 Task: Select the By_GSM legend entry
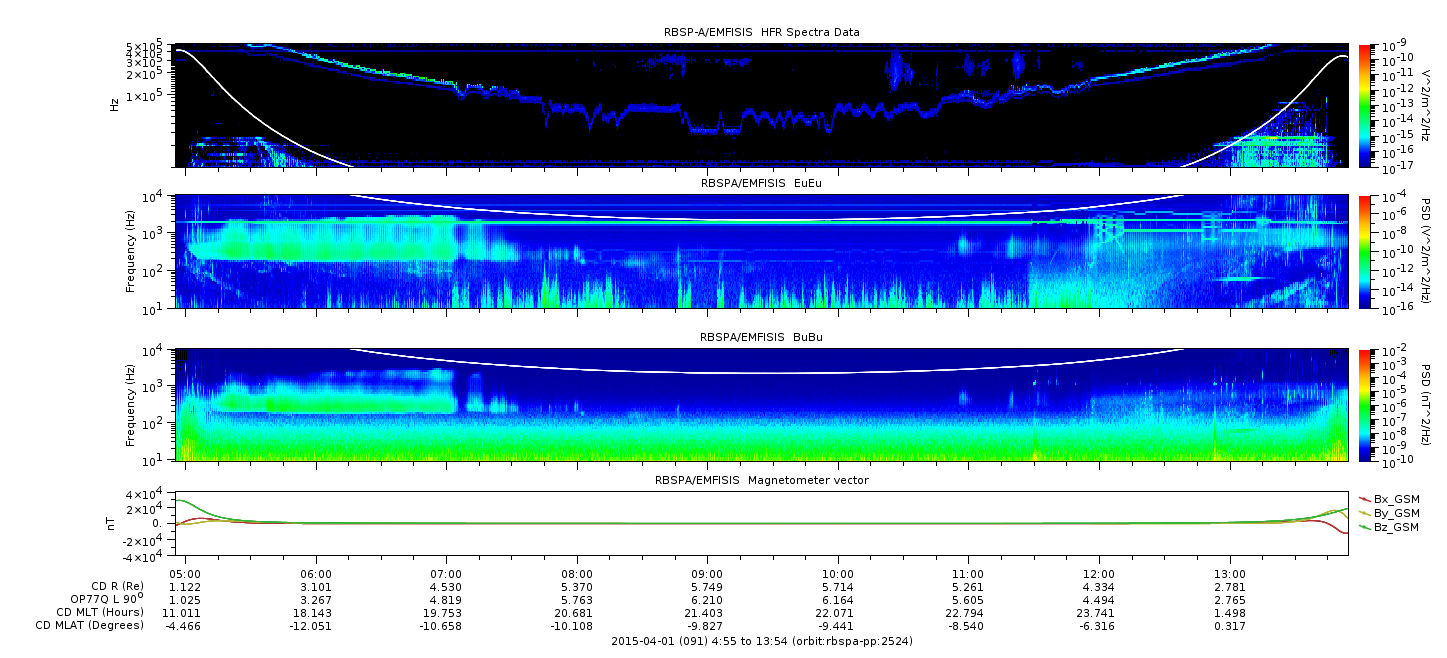(1395, 512)
